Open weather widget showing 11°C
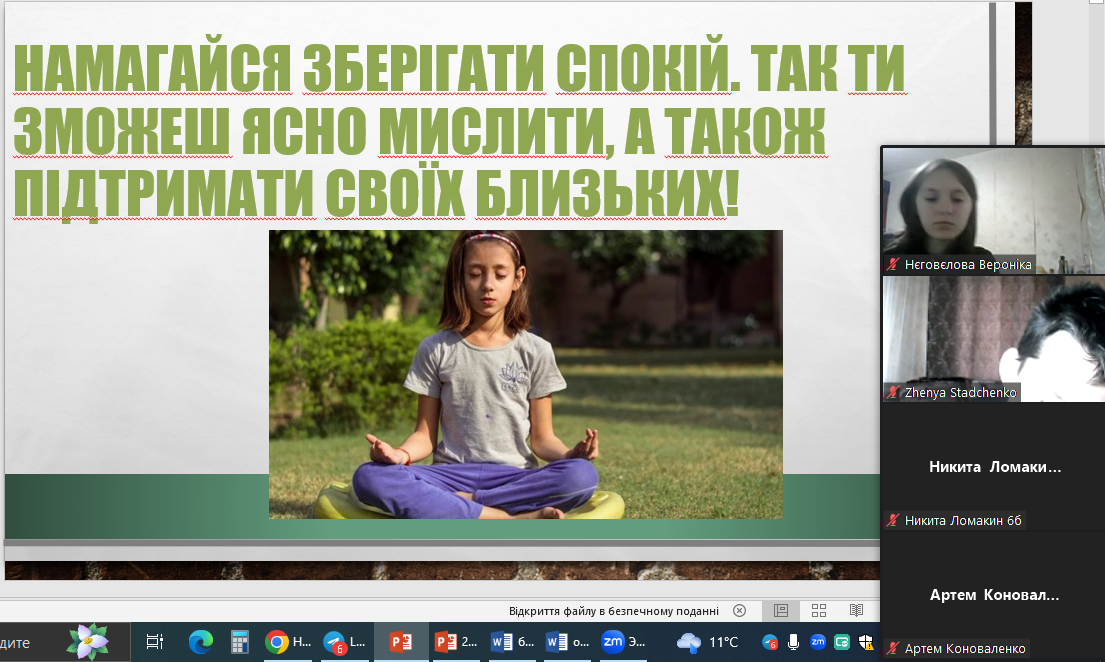The image size is (1105, 662). click(708, 642)
